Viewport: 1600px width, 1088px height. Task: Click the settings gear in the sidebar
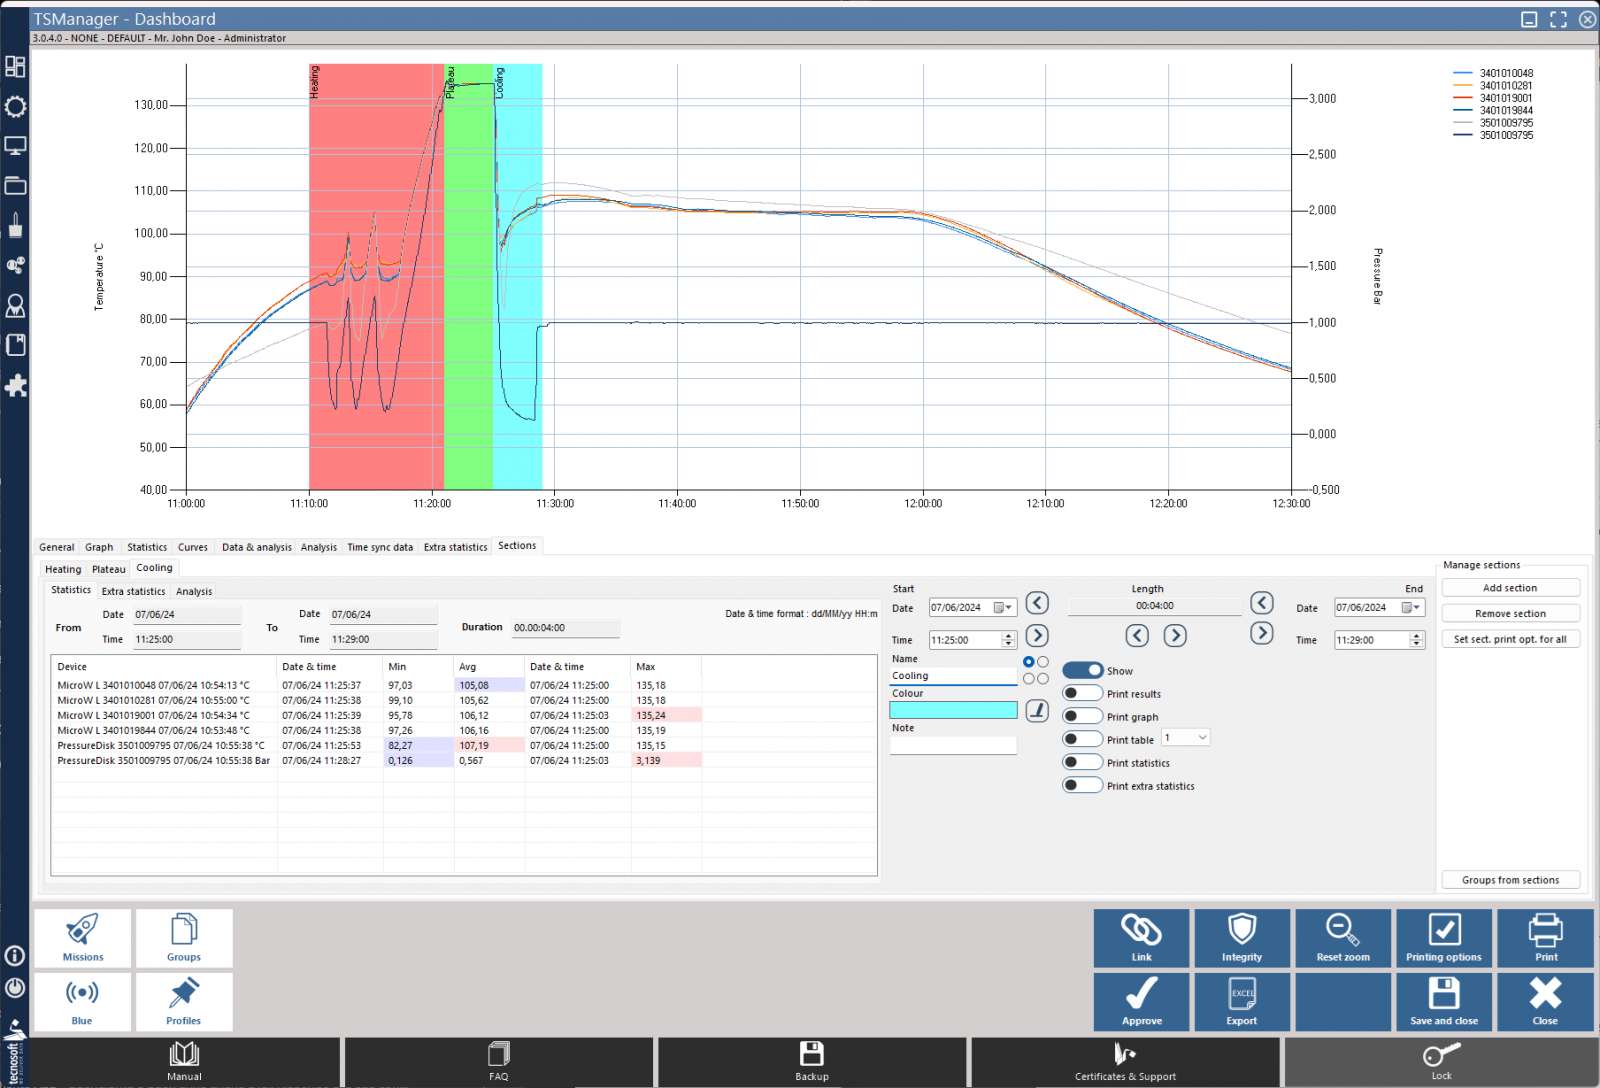15,107
